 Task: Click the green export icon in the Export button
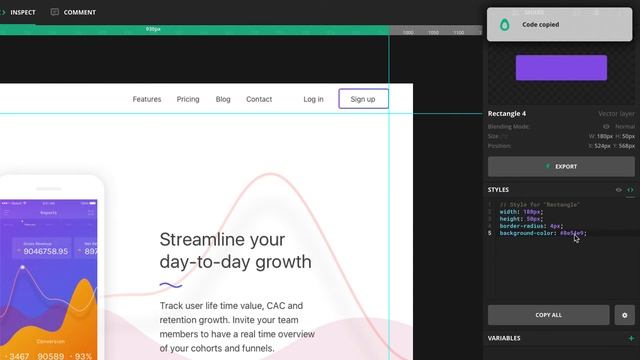[548, 167]
